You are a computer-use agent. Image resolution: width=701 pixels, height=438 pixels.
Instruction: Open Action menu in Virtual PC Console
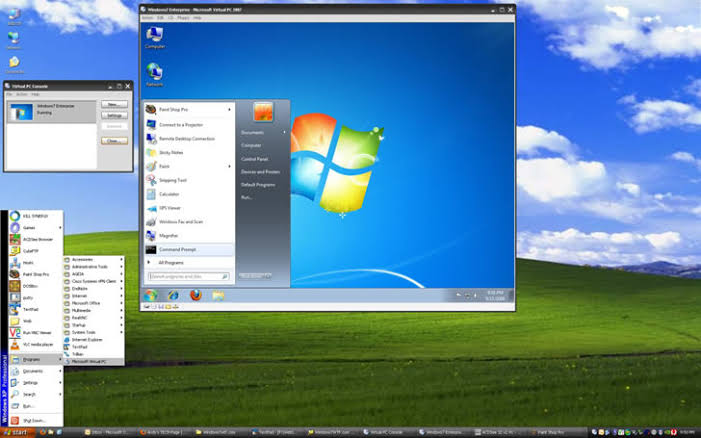pyautogui.click(x=21, y=94)
